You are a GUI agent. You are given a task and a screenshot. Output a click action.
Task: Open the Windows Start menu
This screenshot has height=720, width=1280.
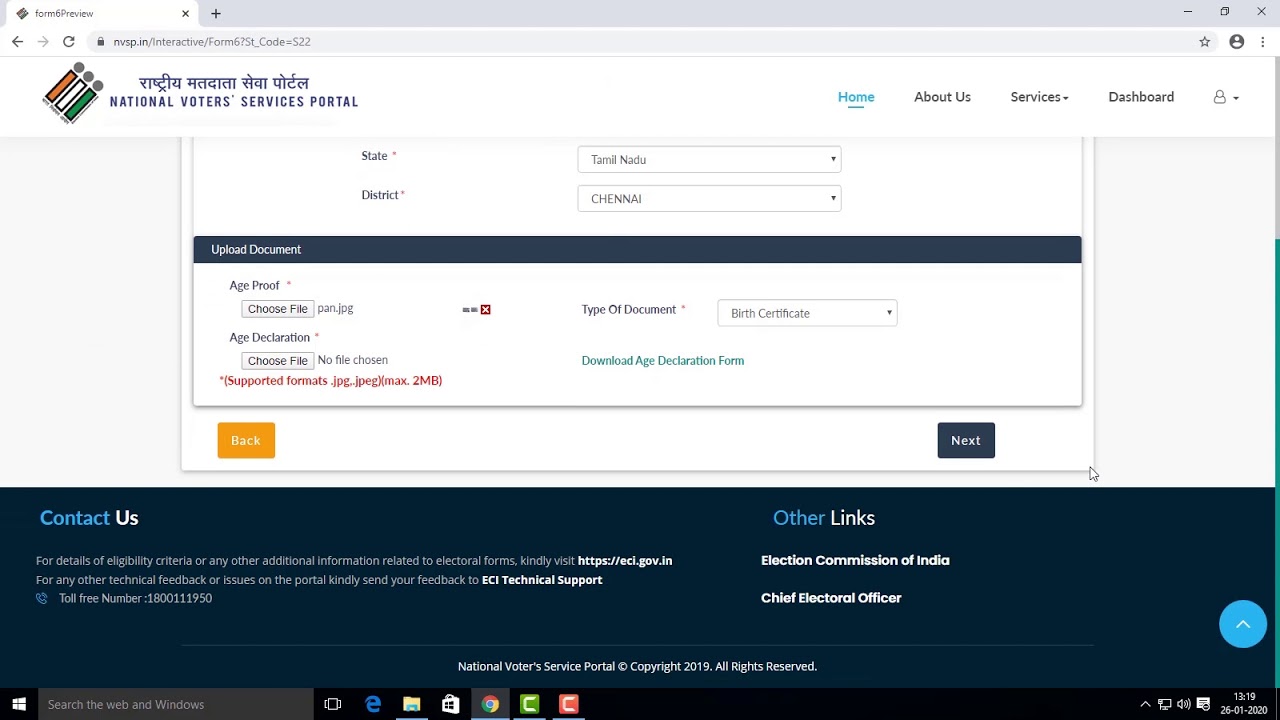click(18, 704)
